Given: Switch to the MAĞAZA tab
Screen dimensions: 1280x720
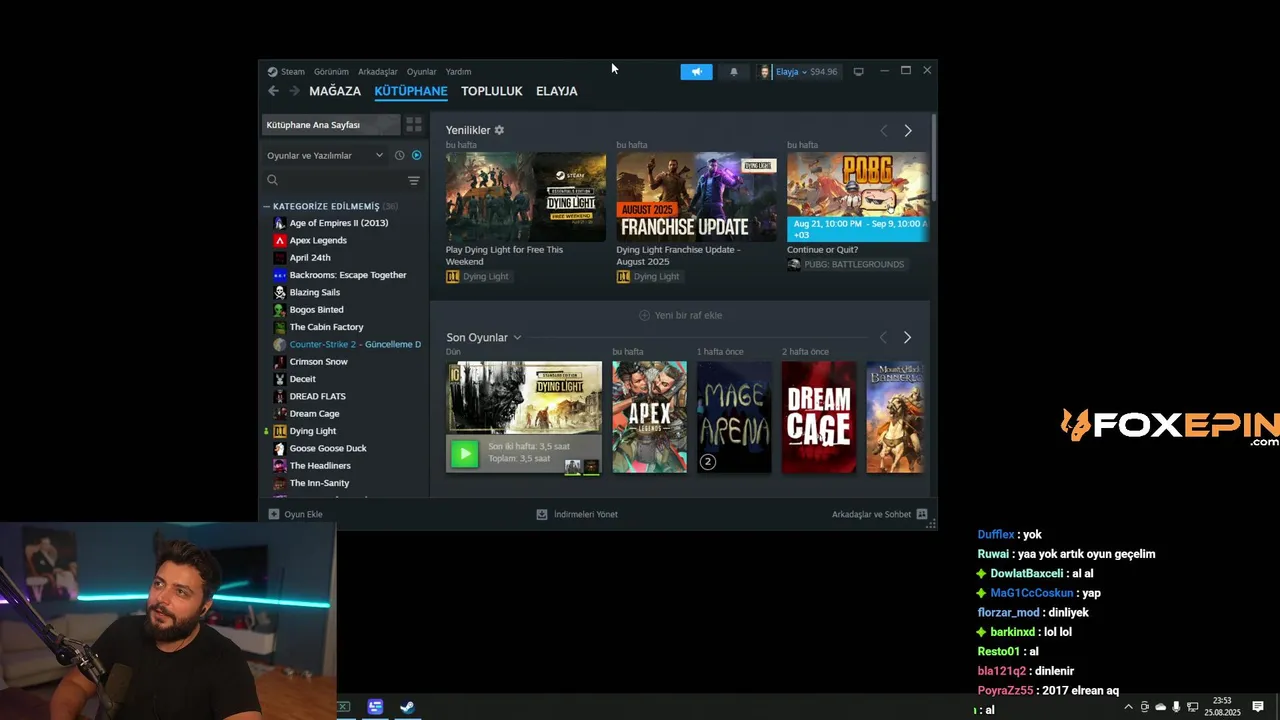Looking at the screenshot, I should pos(335,91).
